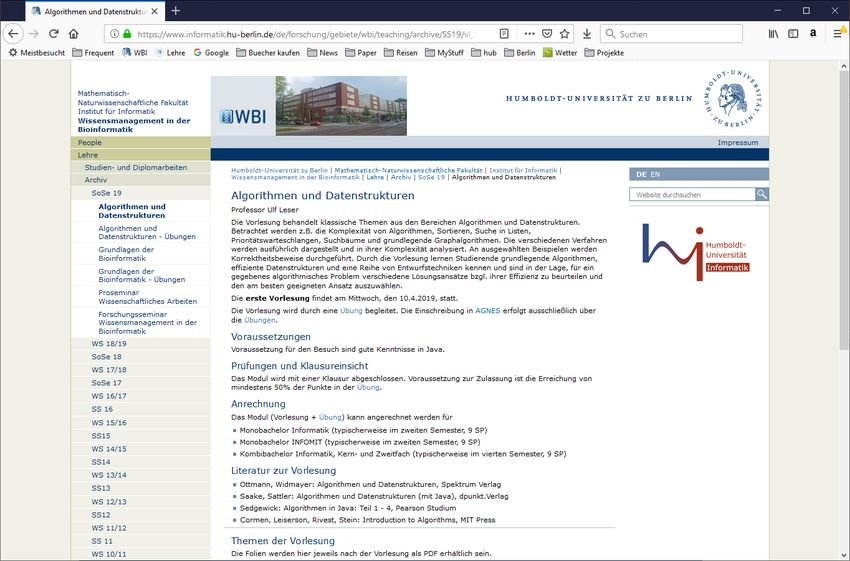Open the downloads panel

[587, 34]
